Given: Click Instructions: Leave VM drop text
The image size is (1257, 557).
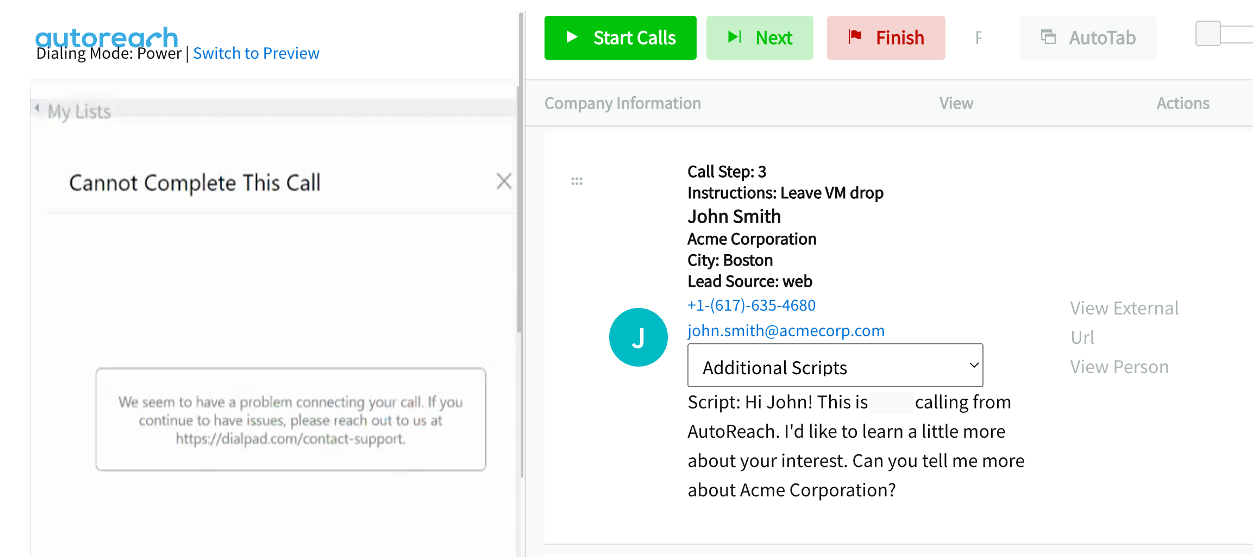Looking at the screenshot, I should coord(785,193).
